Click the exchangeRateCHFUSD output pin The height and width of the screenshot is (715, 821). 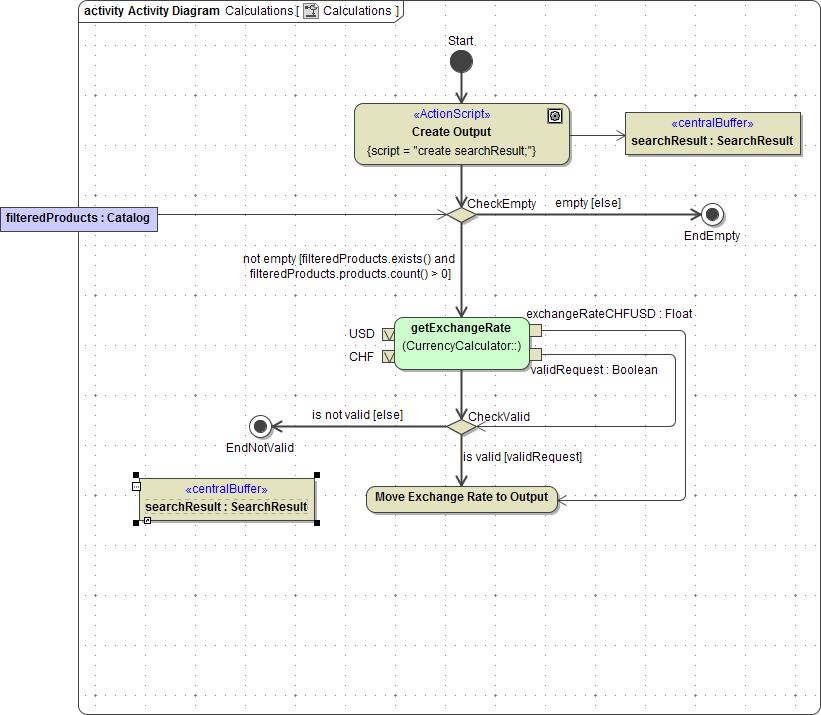click(x=534, y=328)
